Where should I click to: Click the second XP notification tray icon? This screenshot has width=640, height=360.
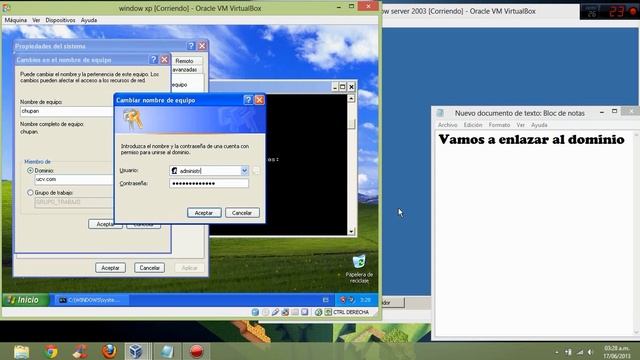point(351,300)
